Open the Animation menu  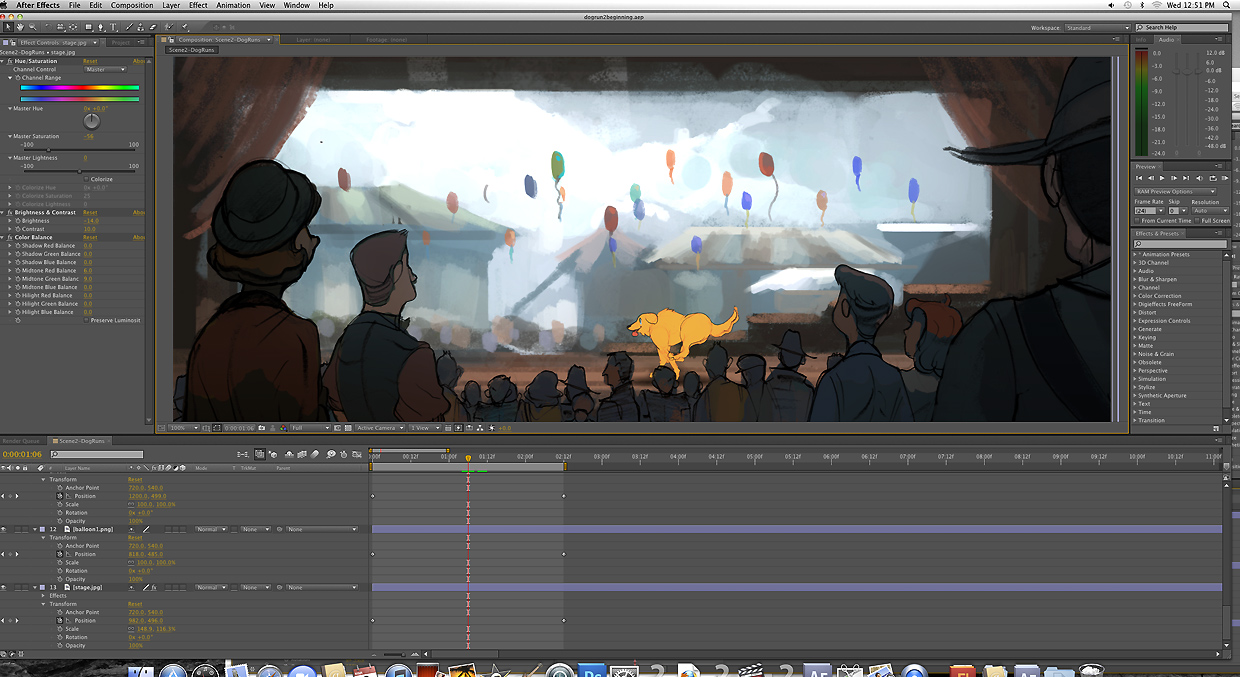[x=234, y=5]
